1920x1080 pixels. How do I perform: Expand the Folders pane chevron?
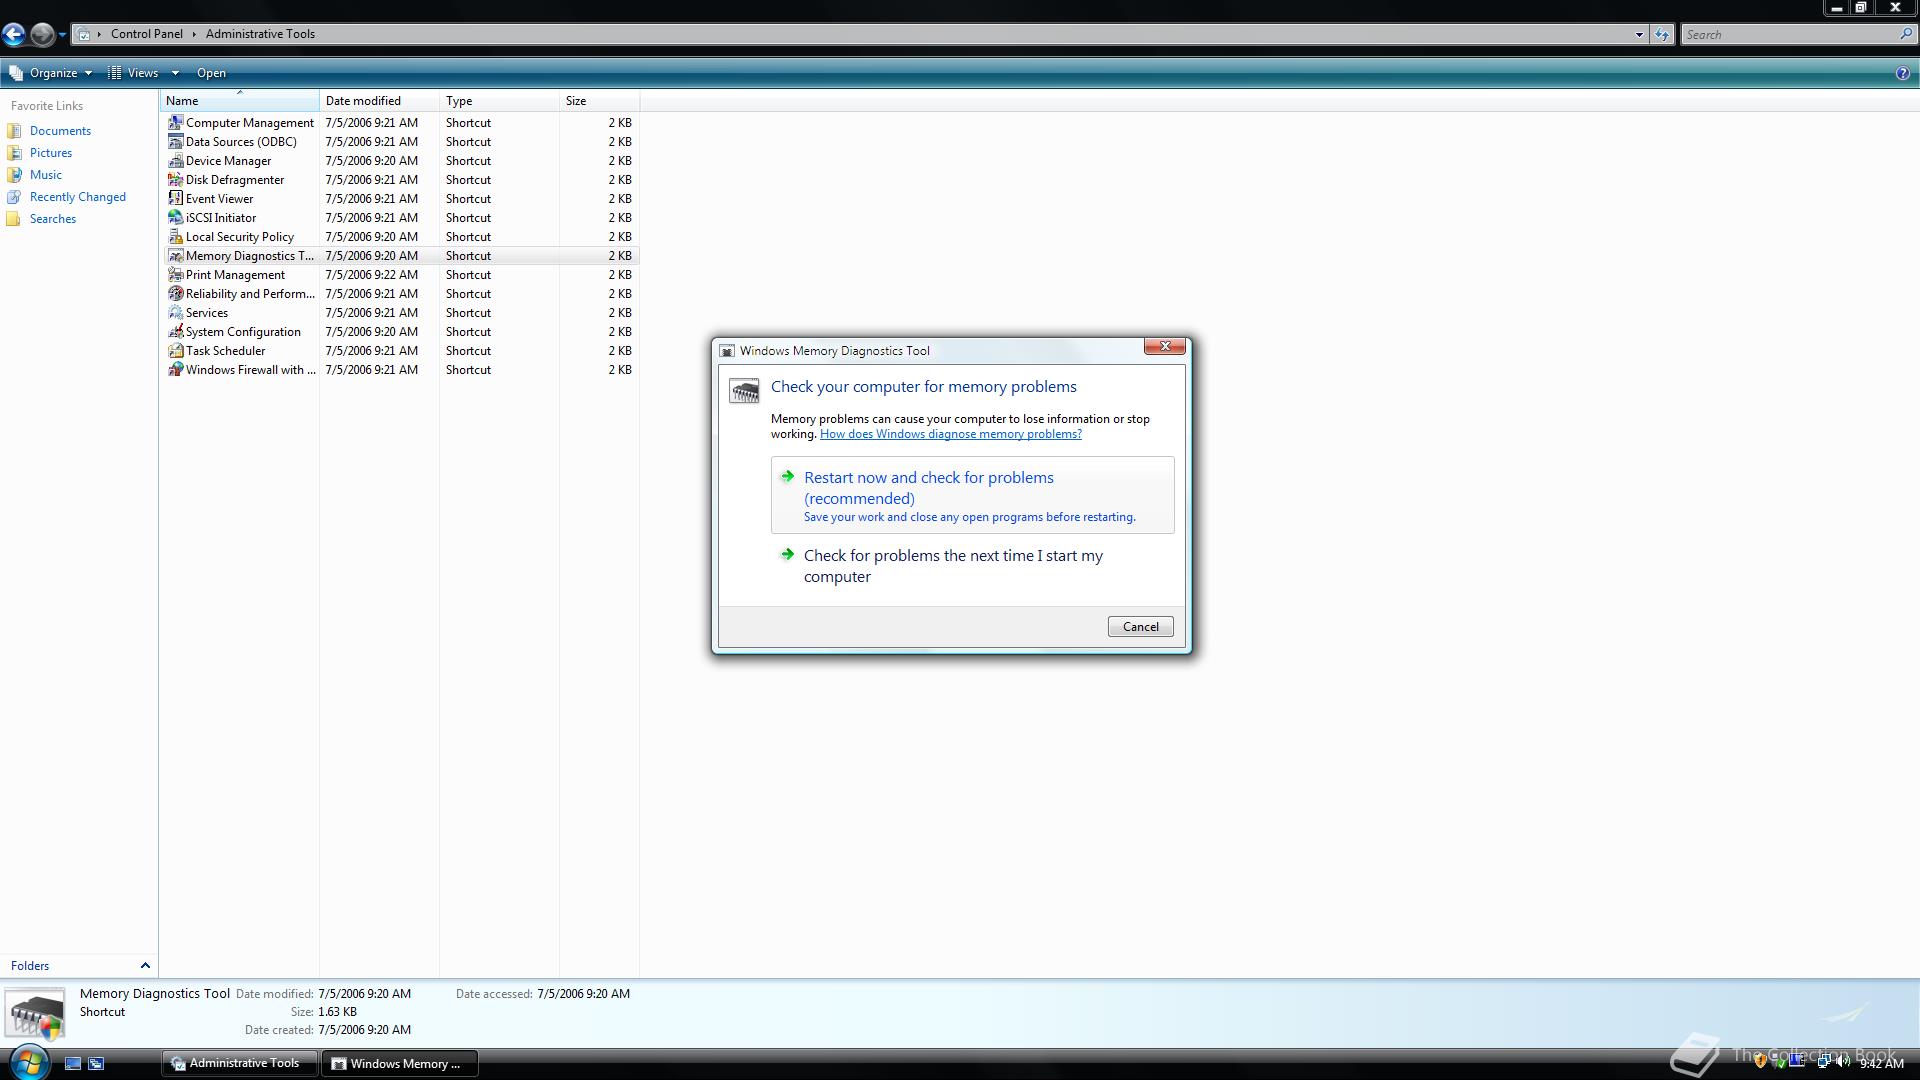click(x=145, y=966)
